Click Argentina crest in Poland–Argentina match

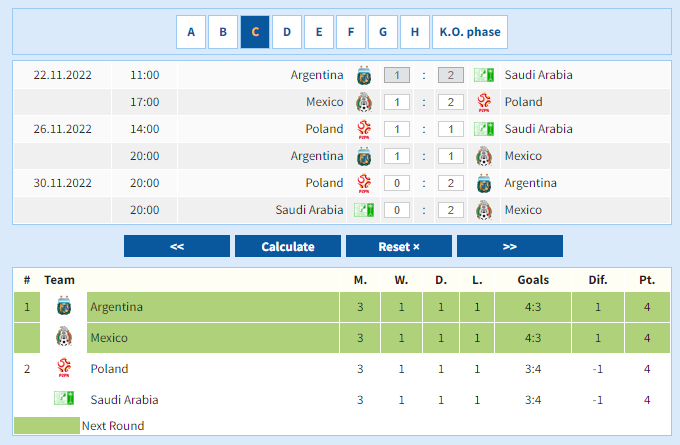click(x=484, y=183)
